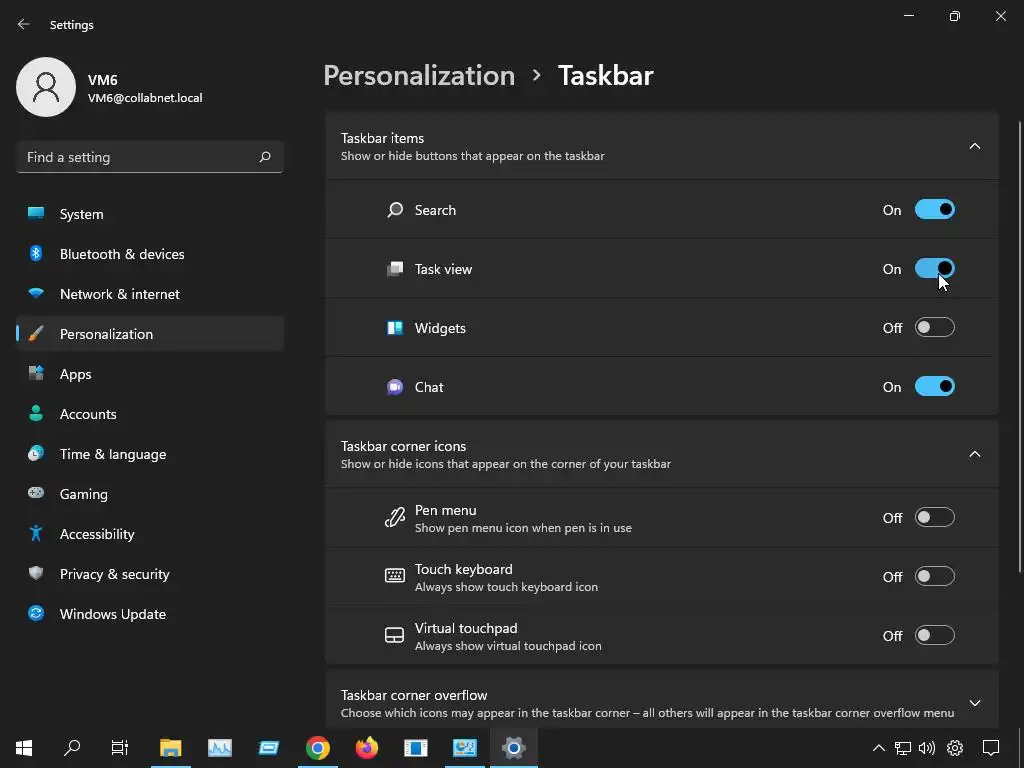Open the Start menu button
1024x768 pixels.
24,747
